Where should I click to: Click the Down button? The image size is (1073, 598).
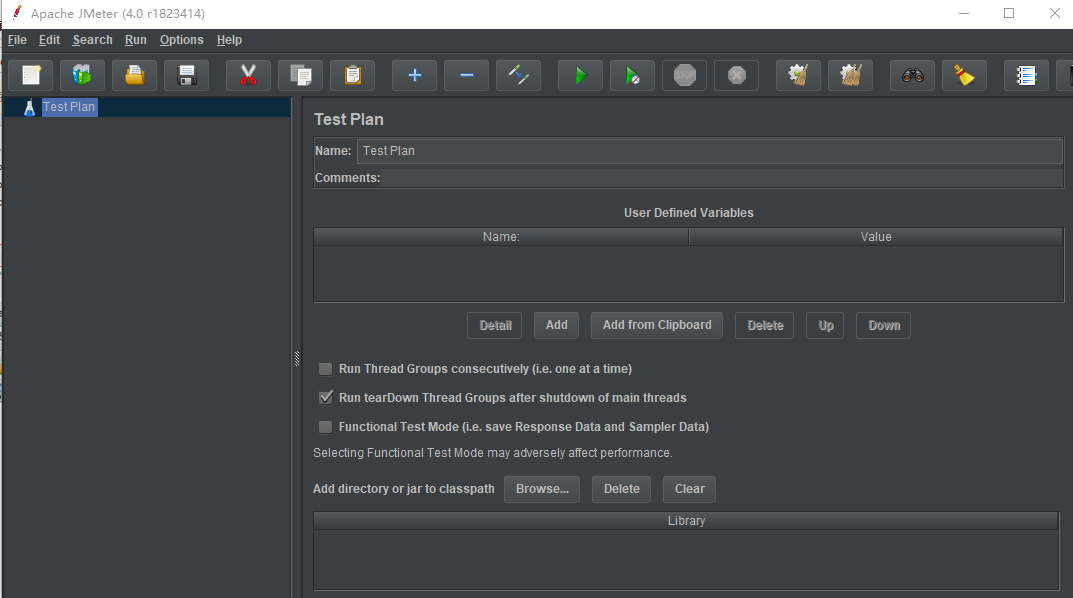883,326
